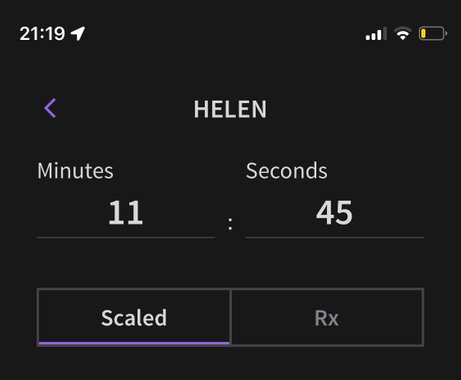461x380 pixels.
Task: Tap the low battery indicator icon
Action: point(433,34)
